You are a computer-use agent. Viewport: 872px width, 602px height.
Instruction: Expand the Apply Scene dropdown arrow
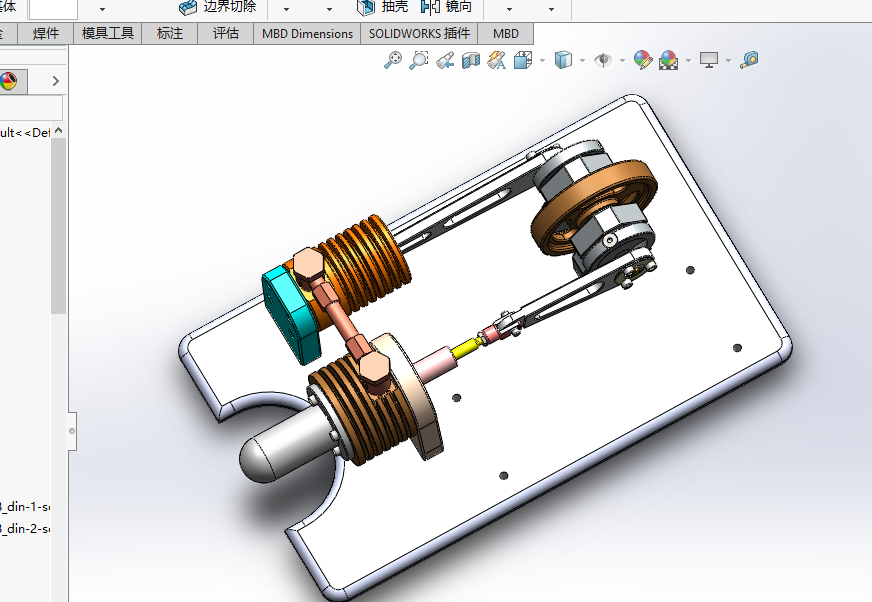pos(688,60)
